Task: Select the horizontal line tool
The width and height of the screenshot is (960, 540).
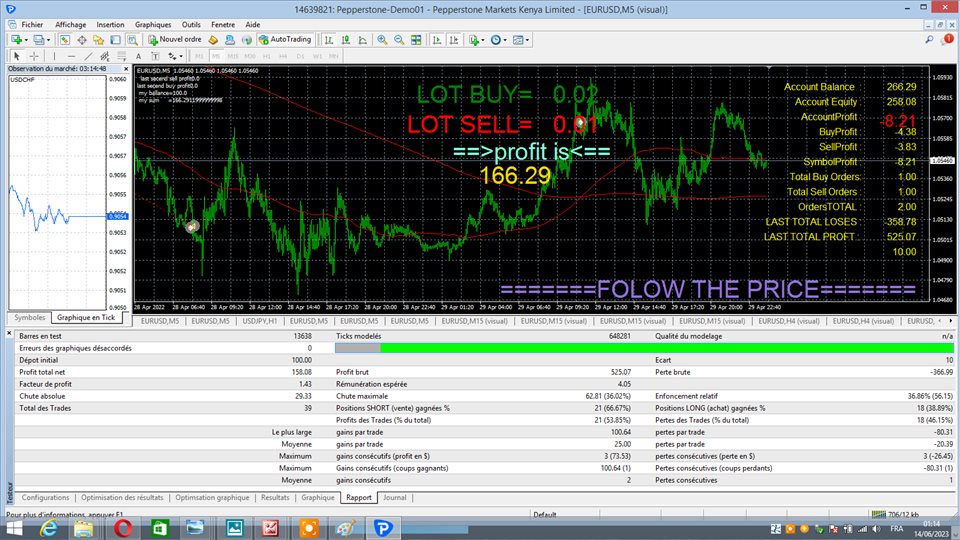Action: [71, 56]
